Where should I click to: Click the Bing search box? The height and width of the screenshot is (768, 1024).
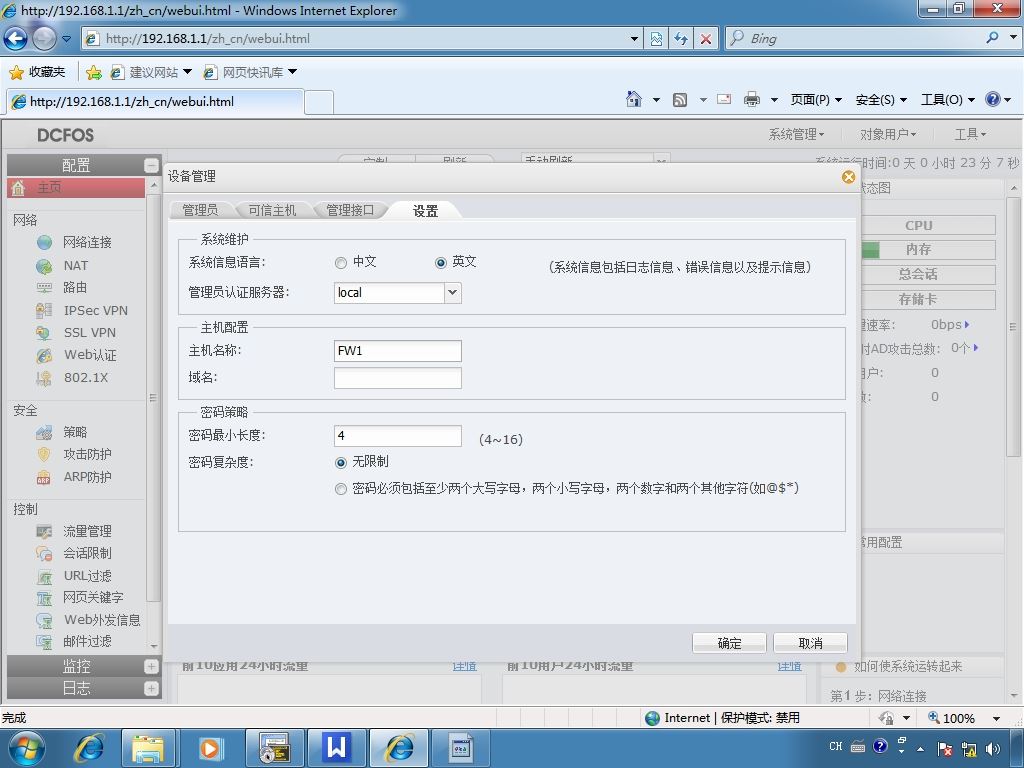856,39
